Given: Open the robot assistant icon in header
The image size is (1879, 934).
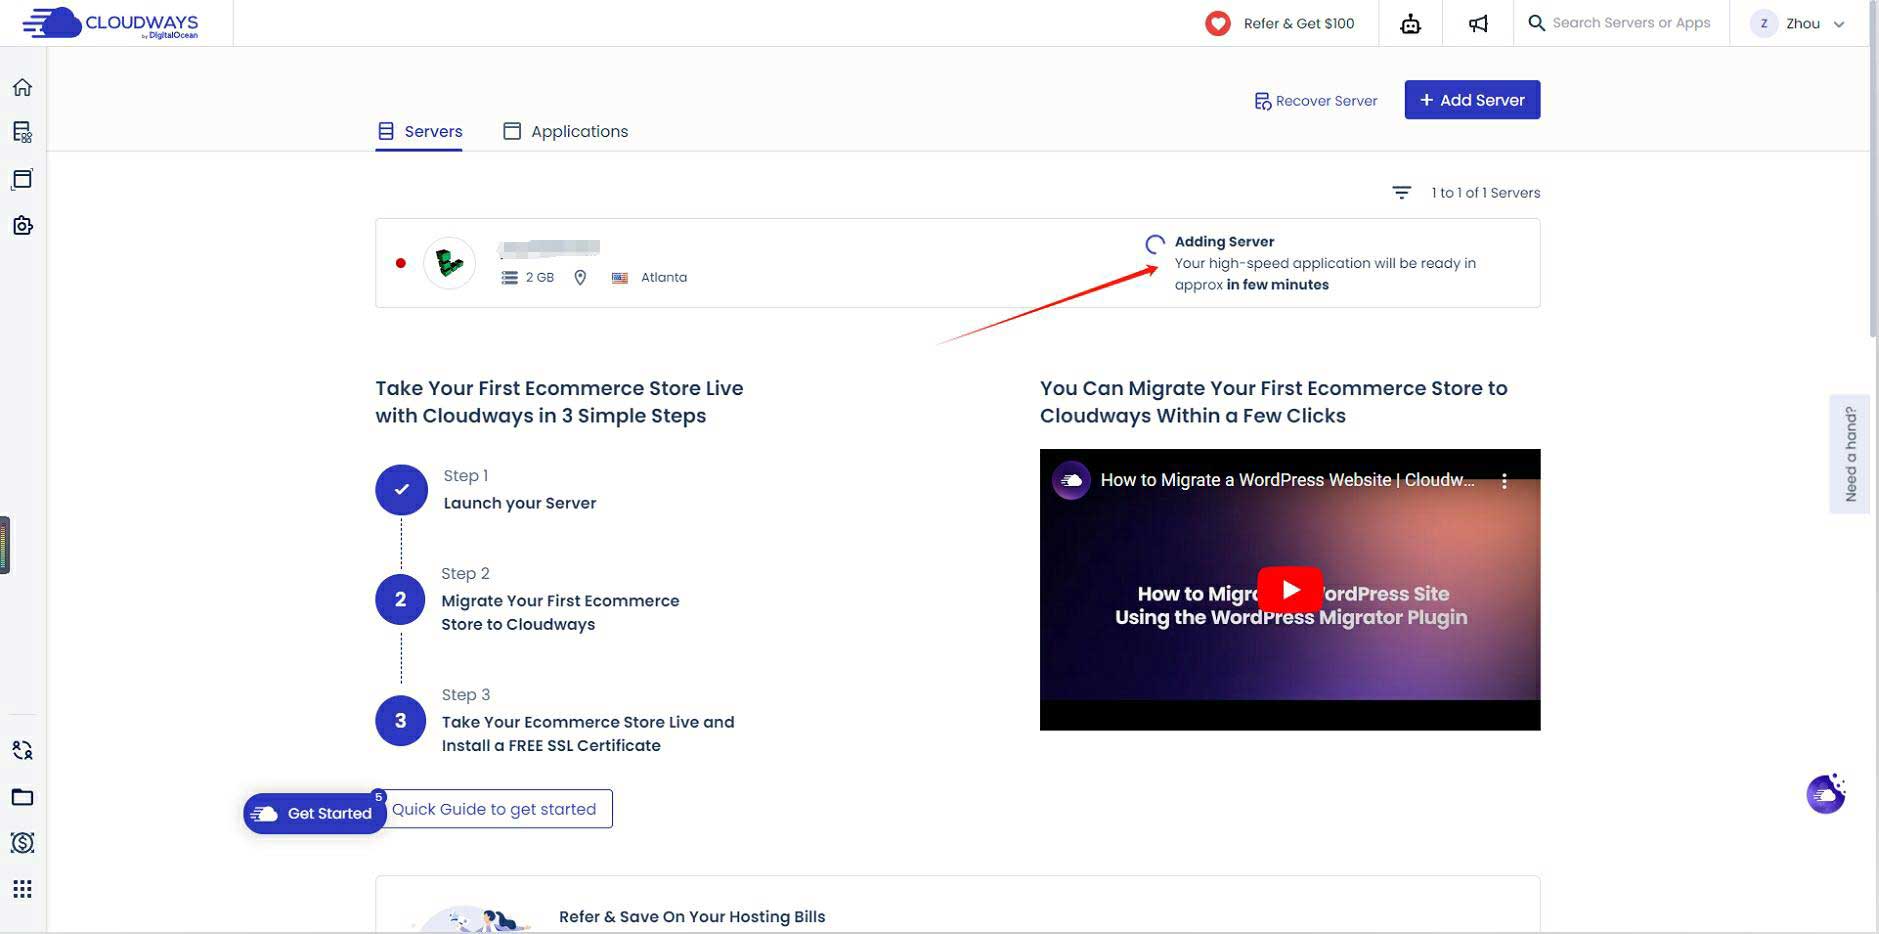Looking at the screenshot, I should (1410, 23).
